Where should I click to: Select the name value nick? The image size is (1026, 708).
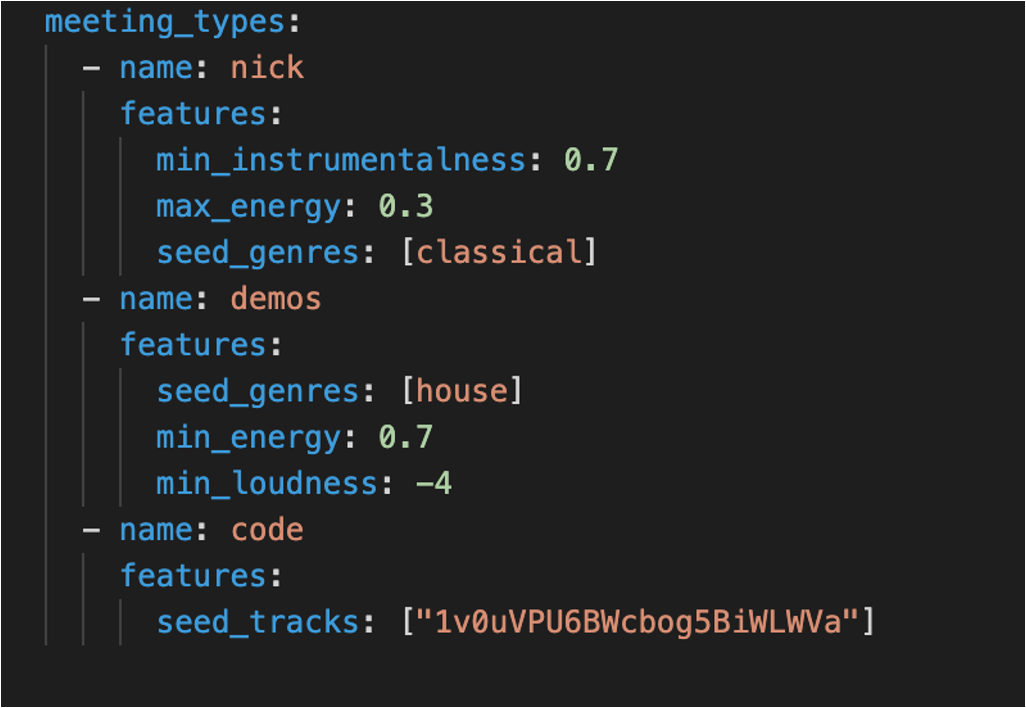[x=267, y=68]
